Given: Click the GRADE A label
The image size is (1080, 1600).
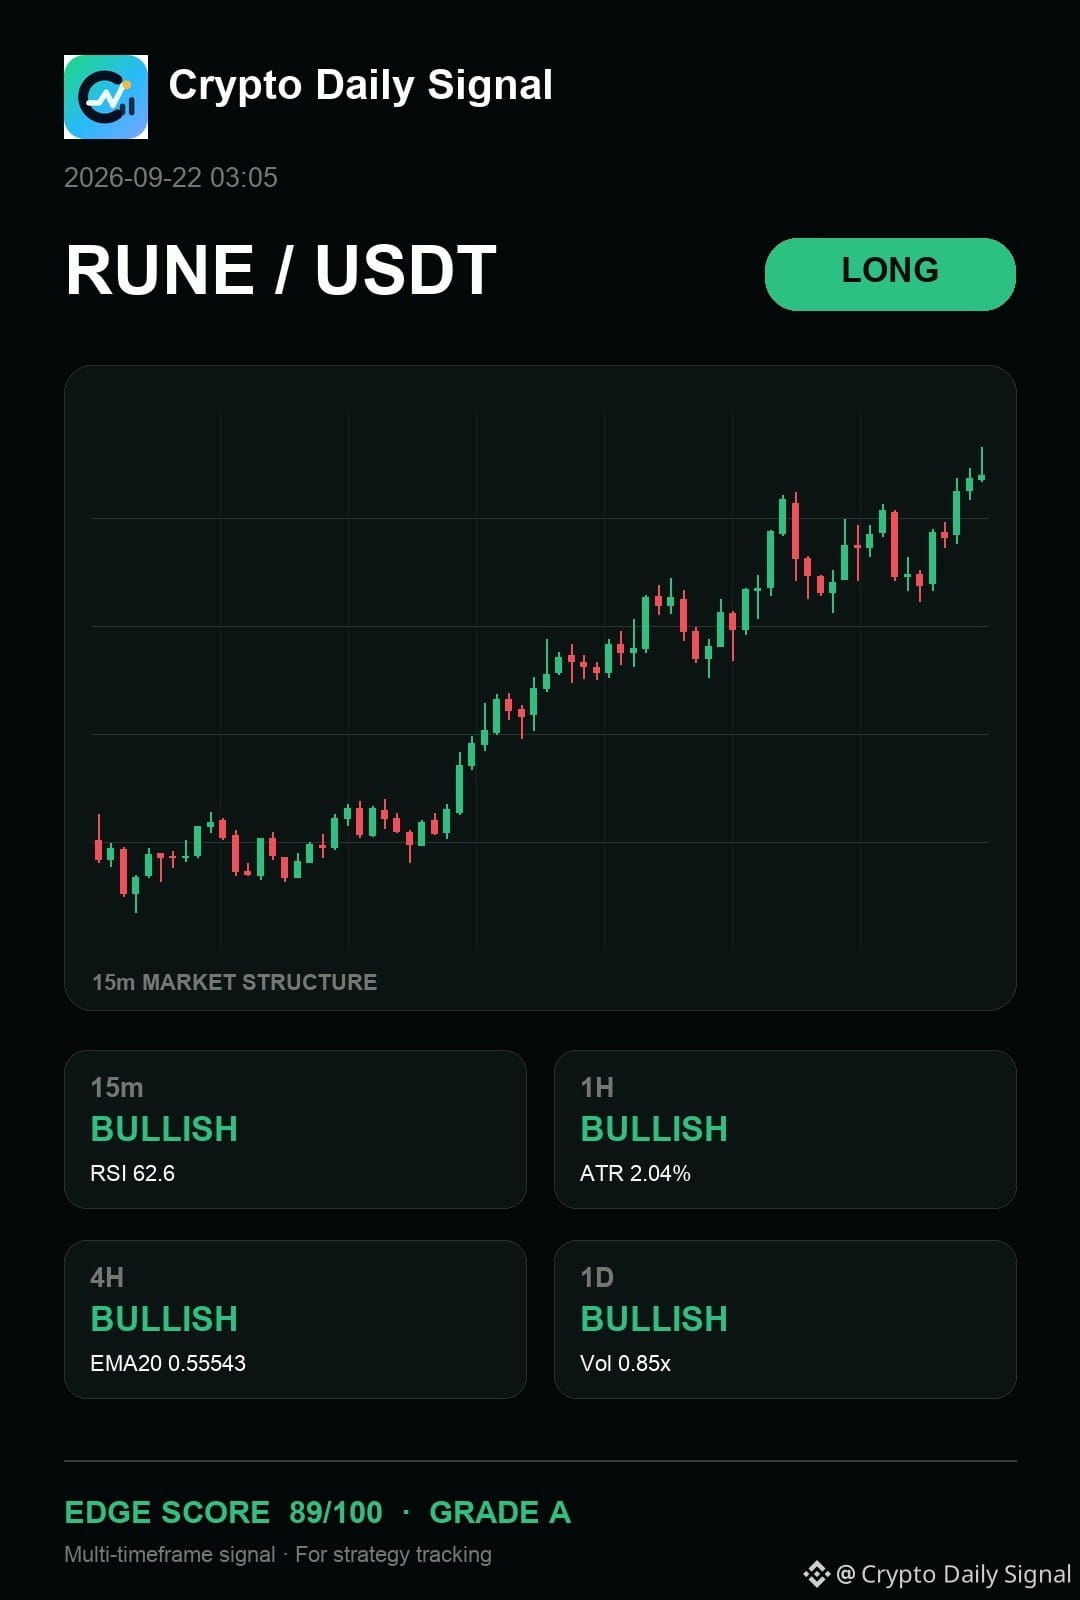Looking at the screenshot, I should pos(500,1512).
